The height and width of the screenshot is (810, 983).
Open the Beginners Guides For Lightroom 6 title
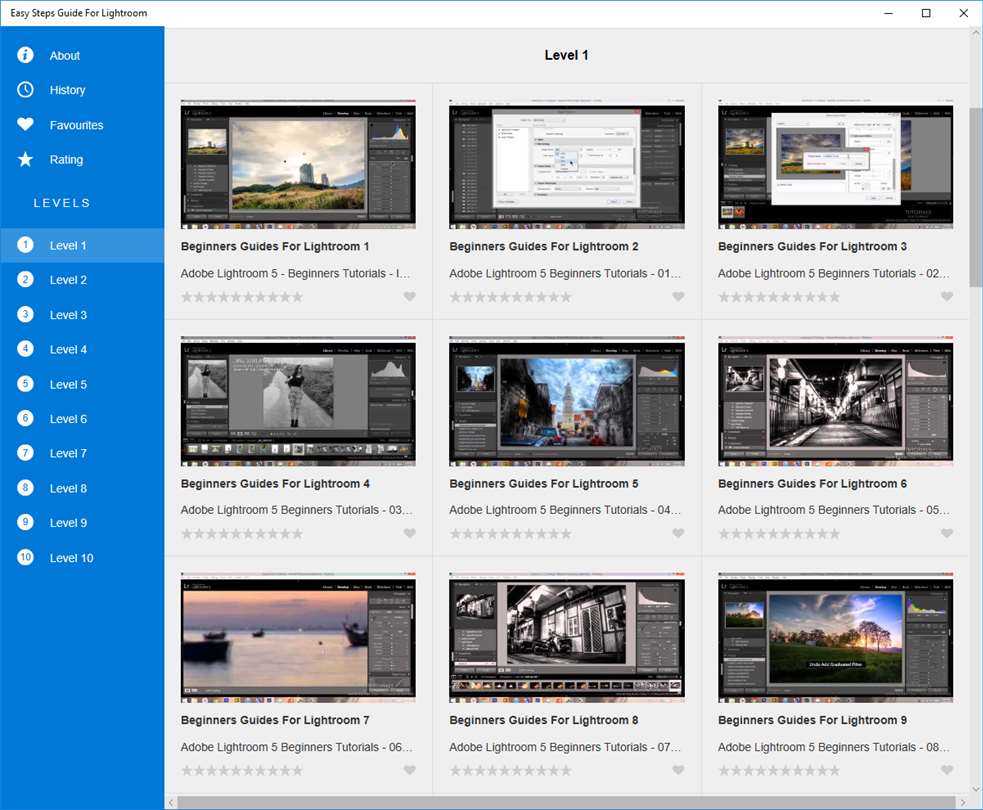[x=812, y=484]
